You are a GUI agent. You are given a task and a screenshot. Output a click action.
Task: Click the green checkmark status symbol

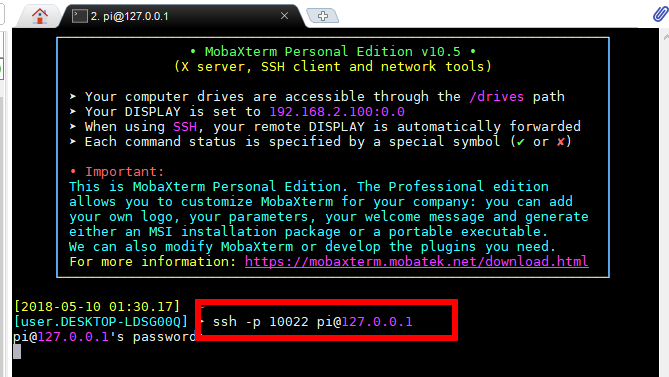coord(520,142)
